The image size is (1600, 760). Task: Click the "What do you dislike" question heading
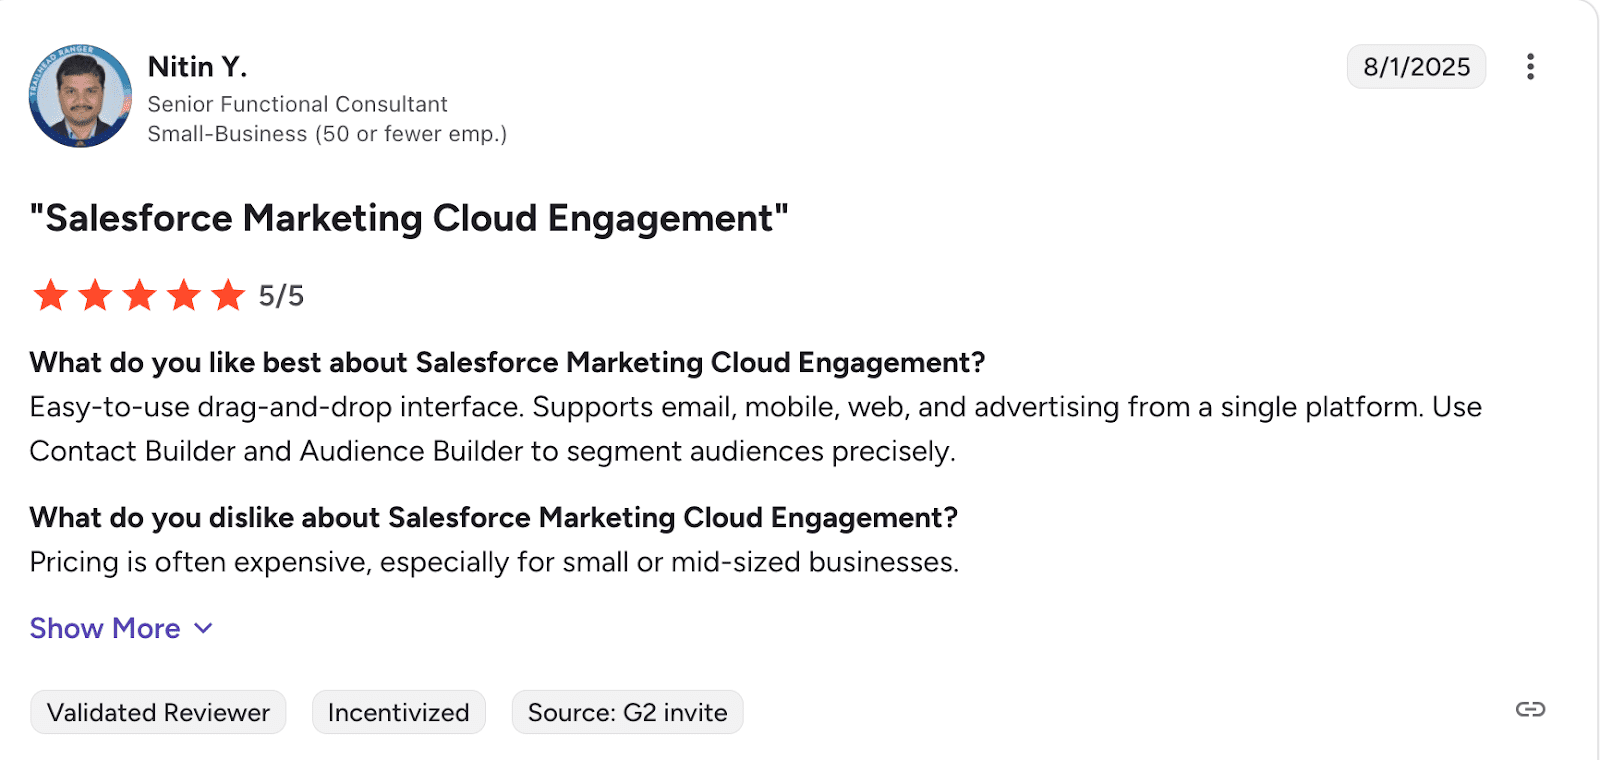point(493,518)
